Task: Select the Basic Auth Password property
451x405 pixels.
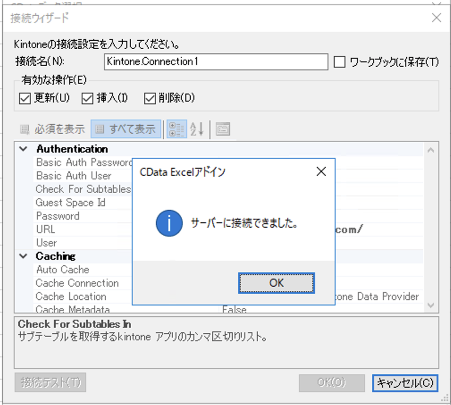Action: [84, 162]
